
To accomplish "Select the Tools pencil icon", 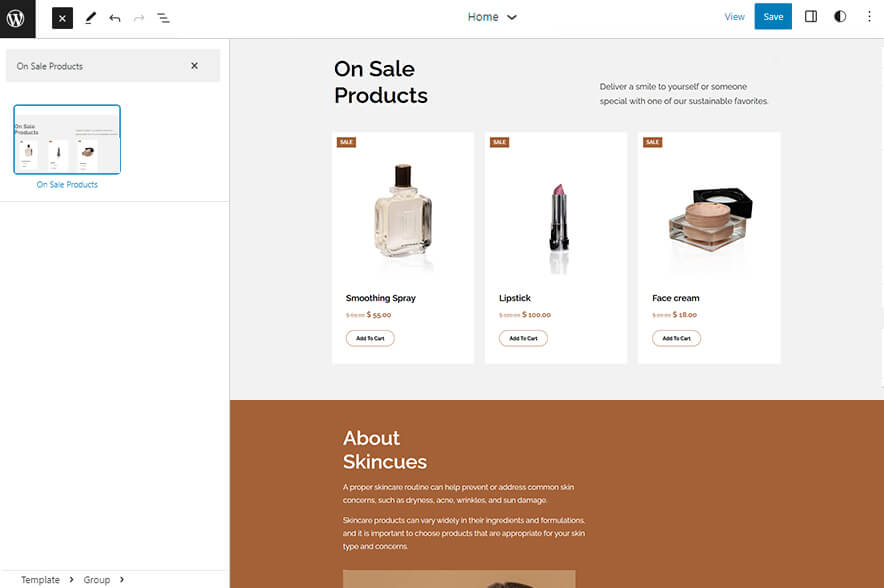I will point(89,17).
